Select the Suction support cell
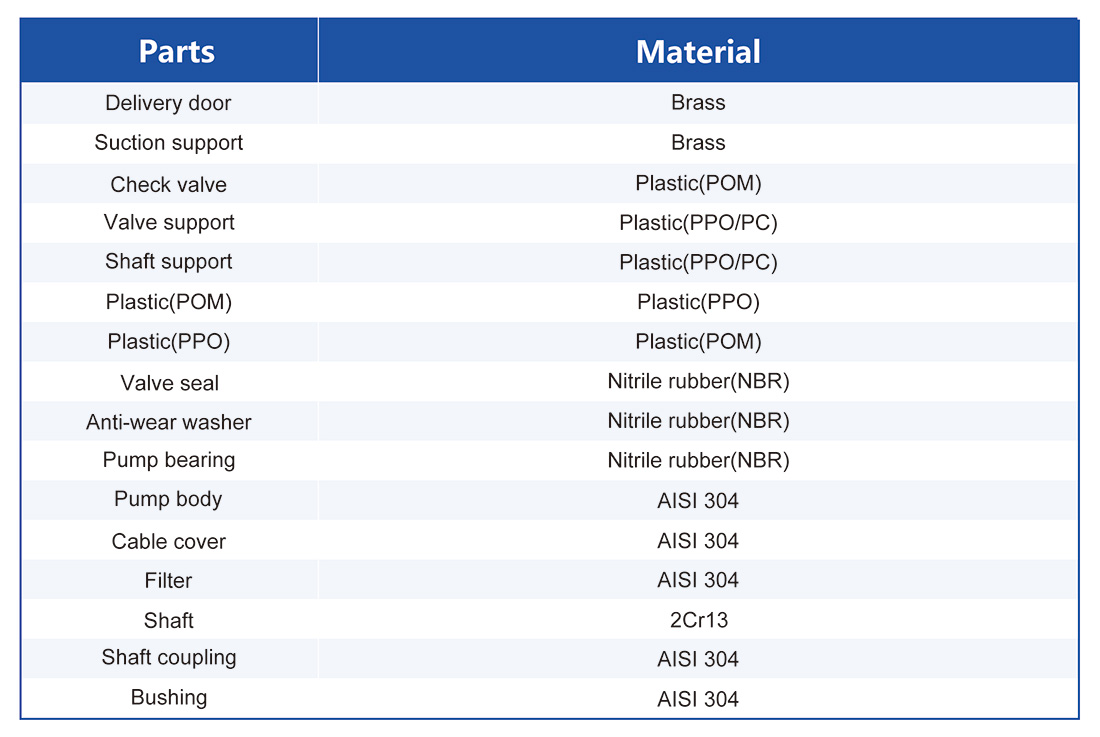1100x737 pixels. (168, 143)
